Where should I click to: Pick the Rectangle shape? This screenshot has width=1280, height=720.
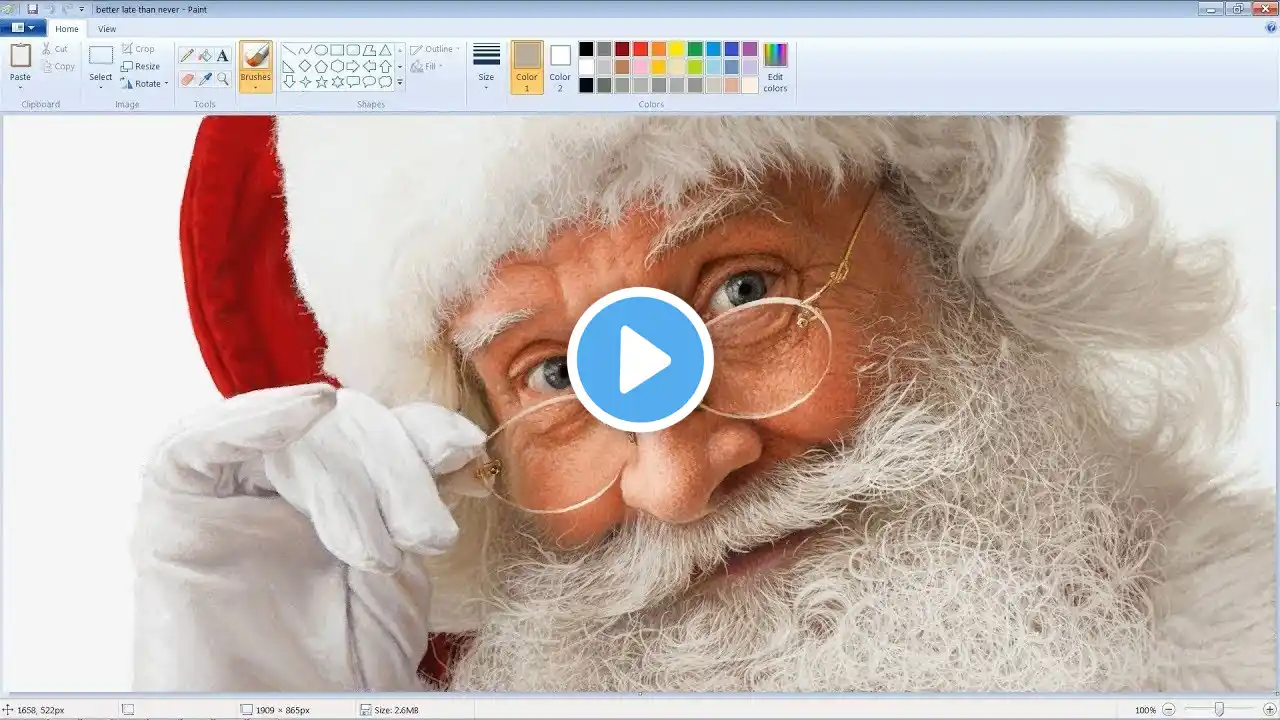pos(337,50)
